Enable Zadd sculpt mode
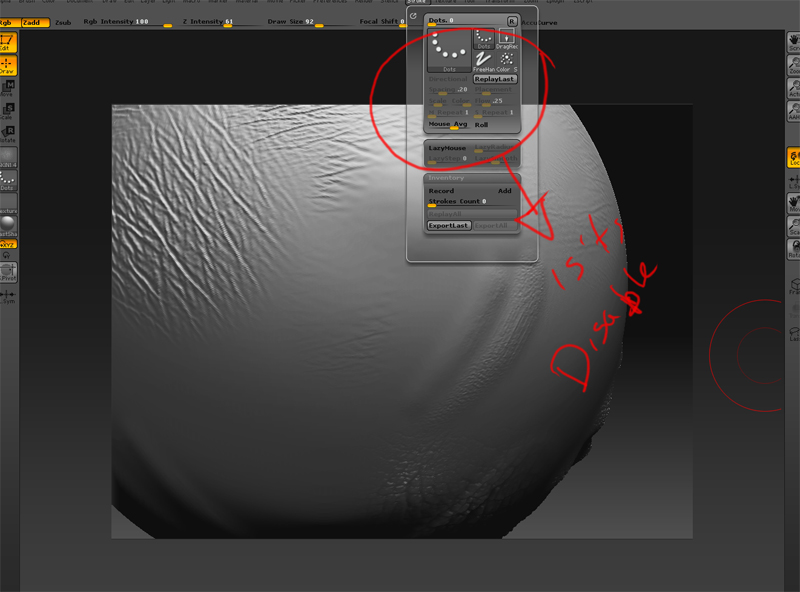 pos(36,22)
